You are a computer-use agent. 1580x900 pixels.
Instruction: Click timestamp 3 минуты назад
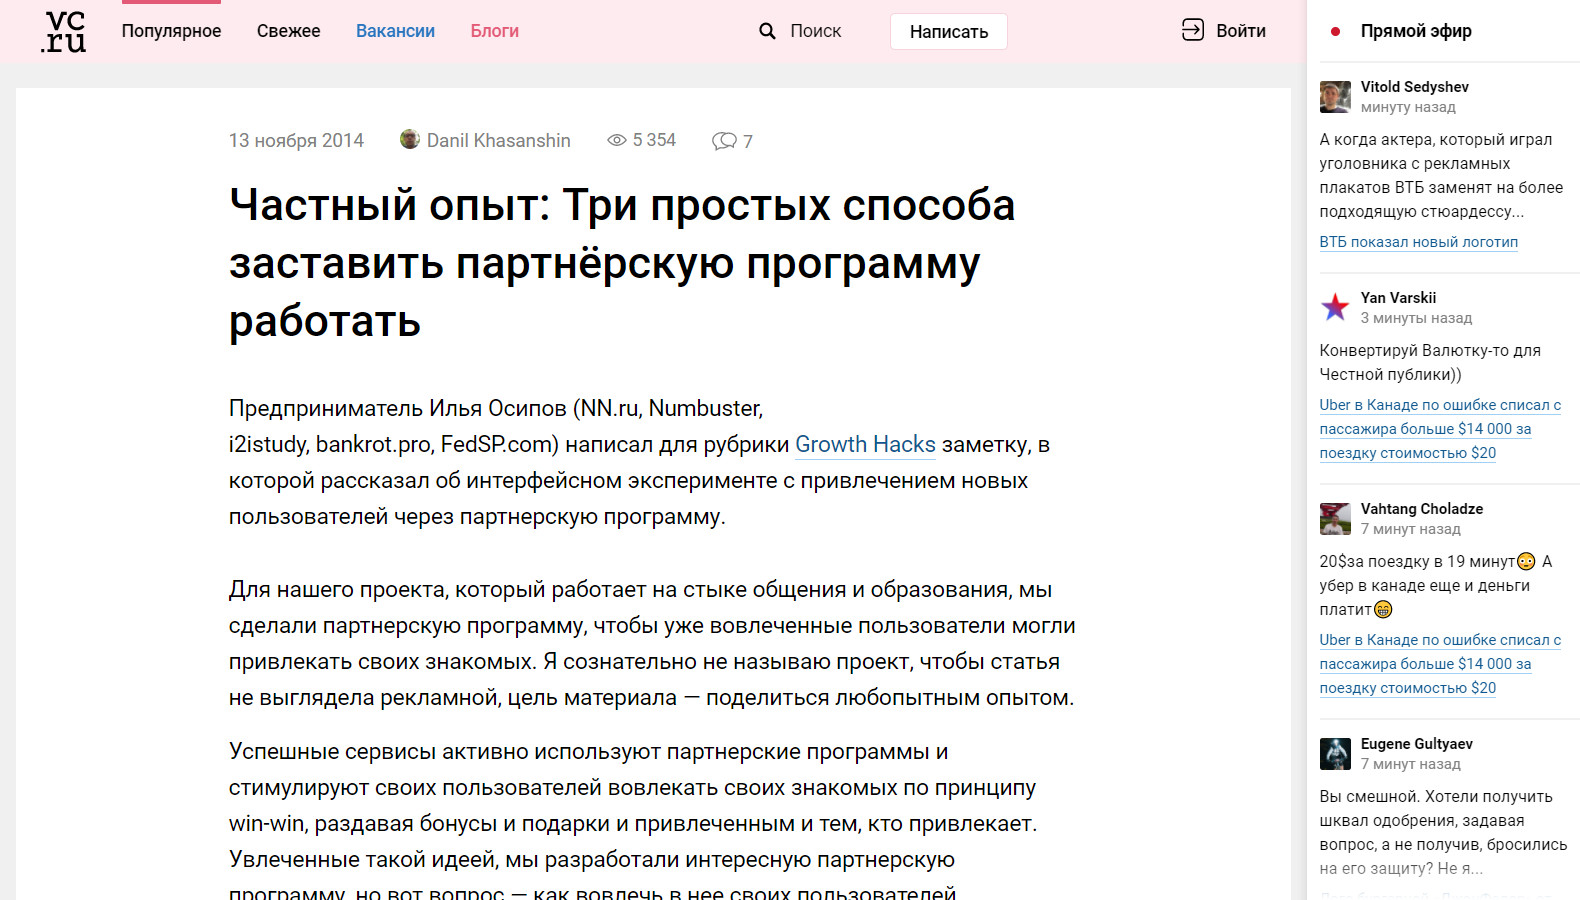tap(1416, 318)
